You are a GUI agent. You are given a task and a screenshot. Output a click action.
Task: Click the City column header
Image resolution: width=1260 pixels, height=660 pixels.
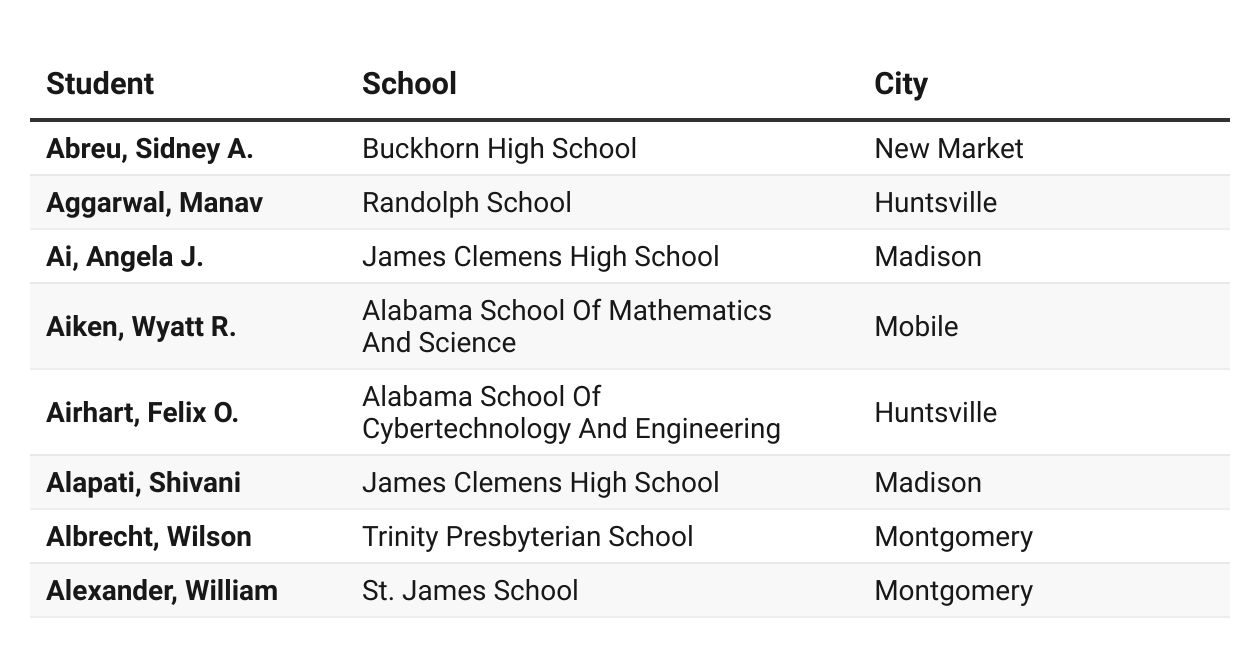(x=901, y=84)
